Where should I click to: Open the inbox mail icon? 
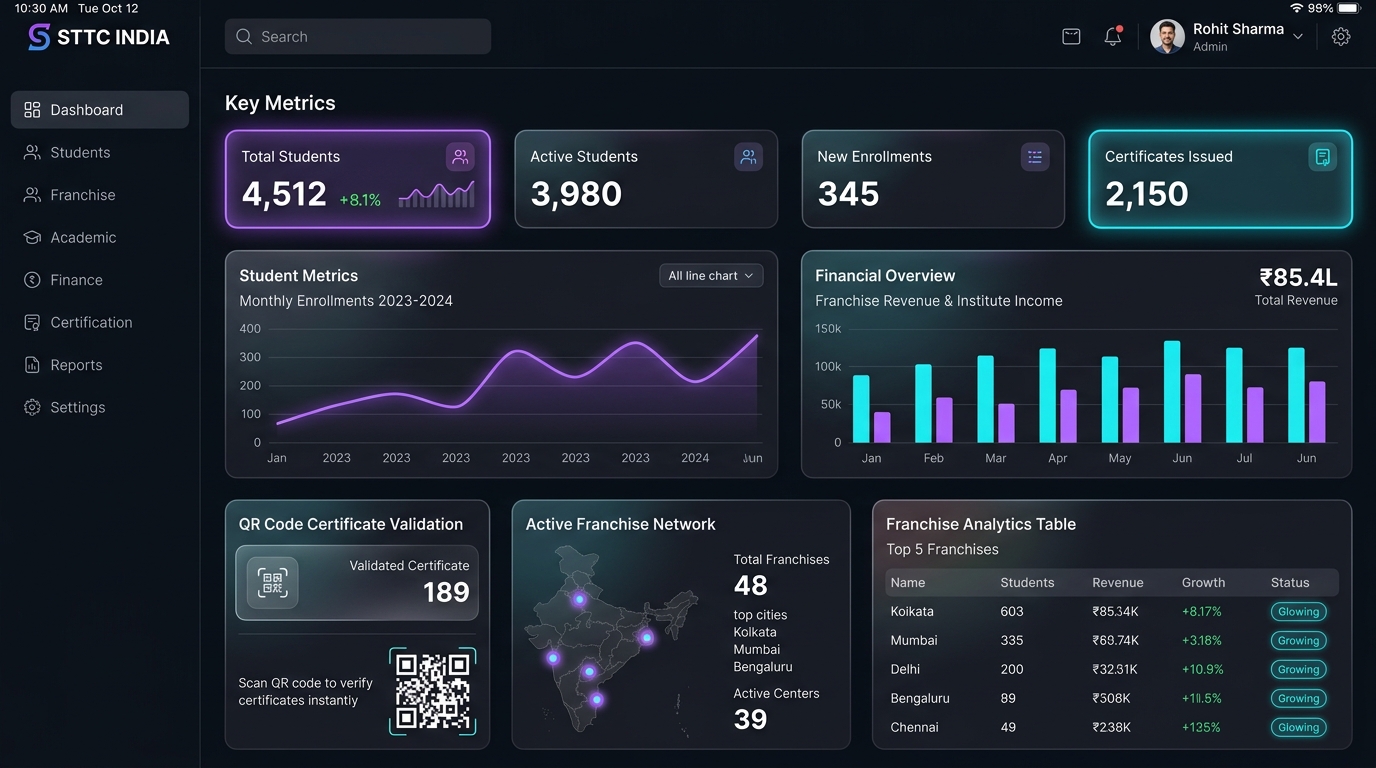pos(1071,37)
